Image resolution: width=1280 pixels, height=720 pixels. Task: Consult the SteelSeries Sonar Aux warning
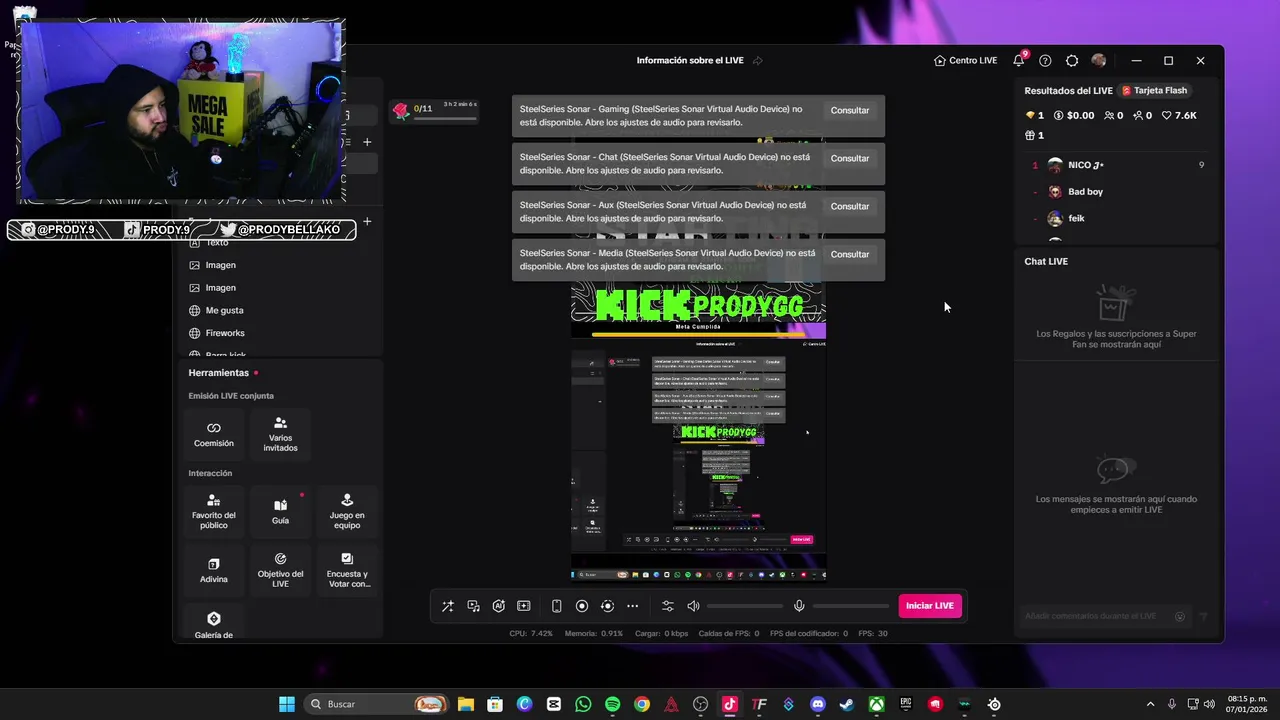850,206
